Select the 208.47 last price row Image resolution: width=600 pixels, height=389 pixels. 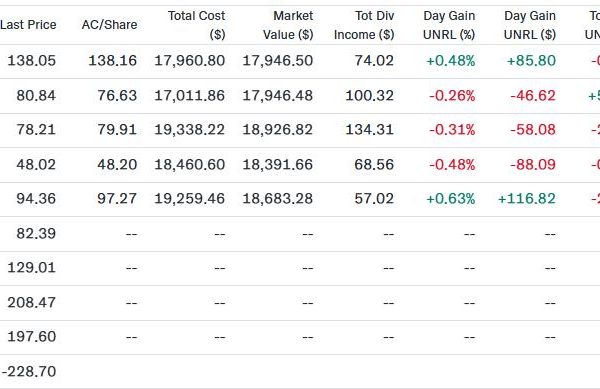point(300,303)
